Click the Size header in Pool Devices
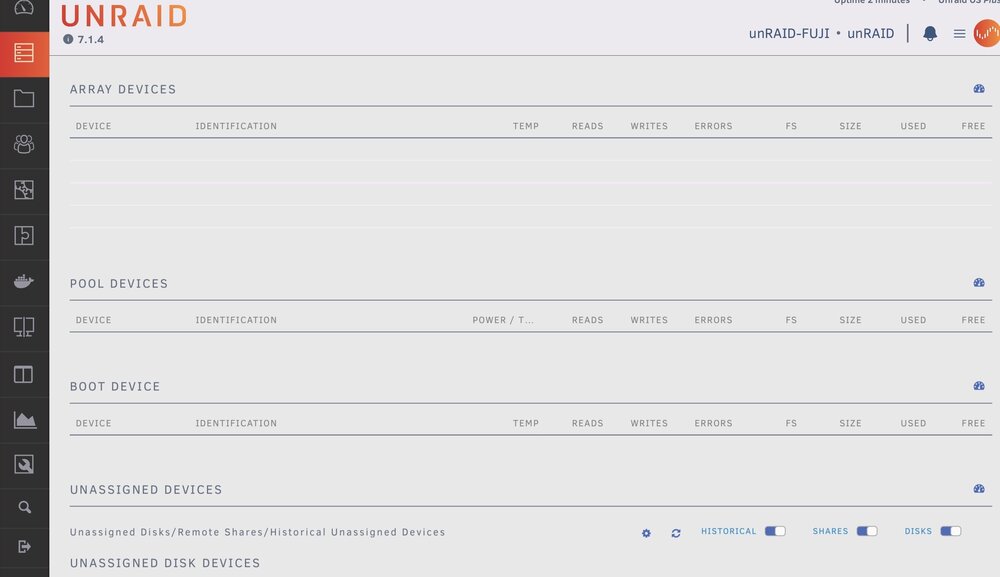The height and width of the screenshot is (577, 1000). (850, 320)
